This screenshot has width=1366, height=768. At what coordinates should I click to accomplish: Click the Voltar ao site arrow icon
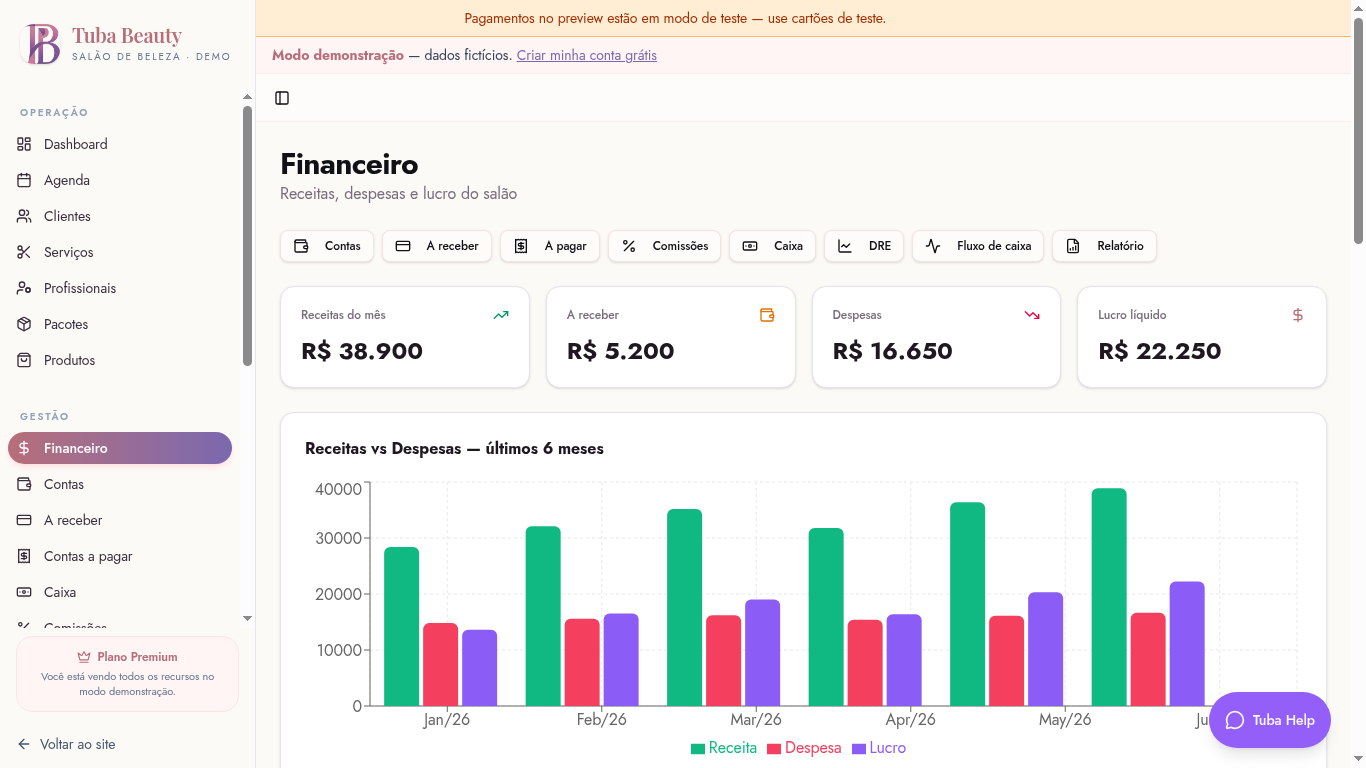(24, 744)
